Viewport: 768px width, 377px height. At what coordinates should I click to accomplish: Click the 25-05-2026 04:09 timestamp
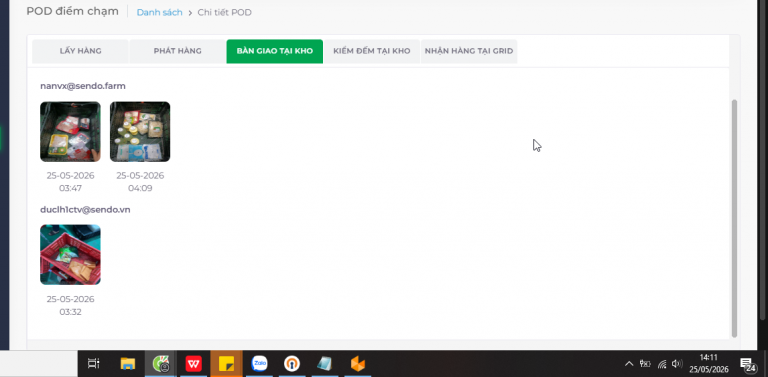pos(140,182)
